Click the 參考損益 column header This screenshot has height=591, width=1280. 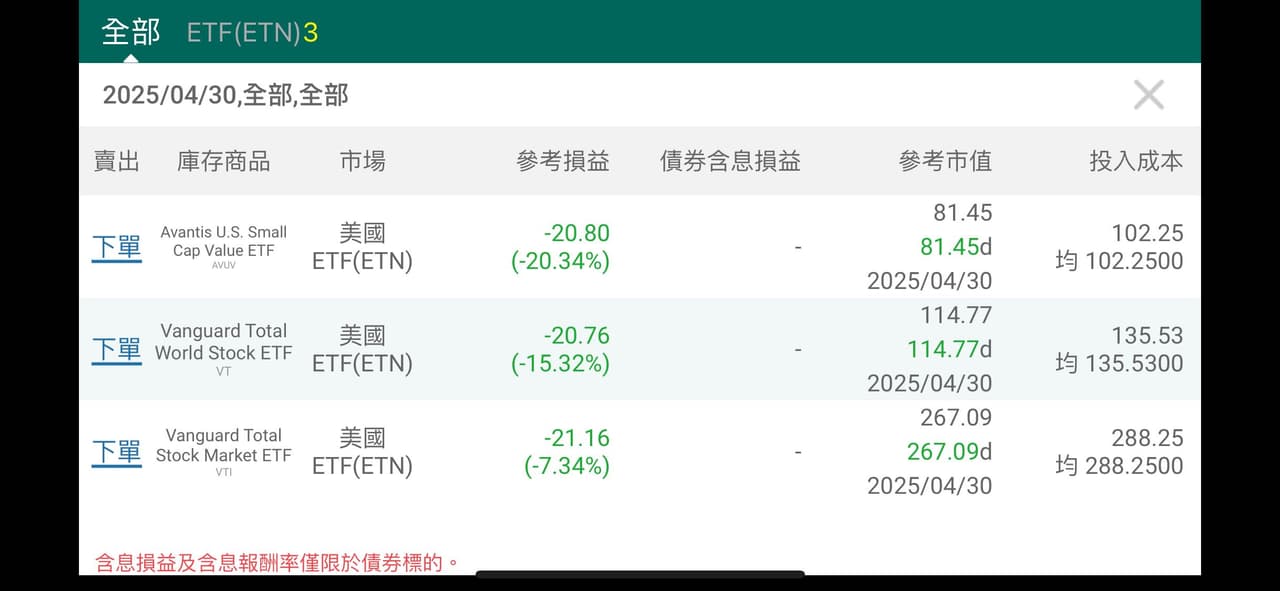coord(563,161)
